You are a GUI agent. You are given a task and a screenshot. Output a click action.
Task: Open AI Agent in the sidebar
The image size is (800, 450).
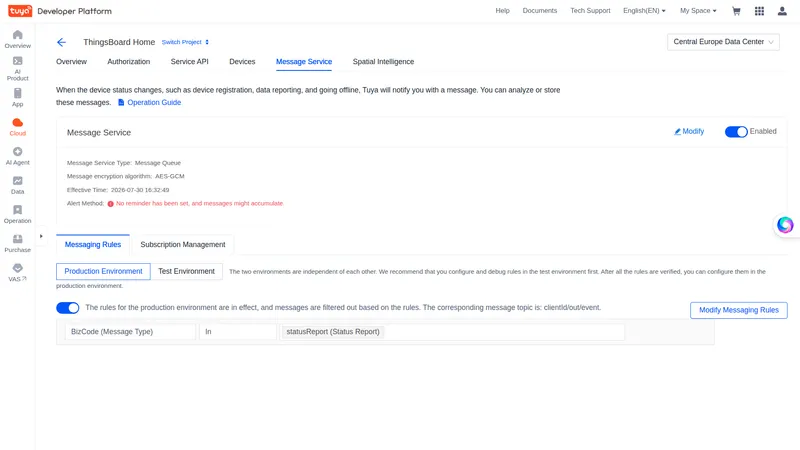[x=17, y=156]
